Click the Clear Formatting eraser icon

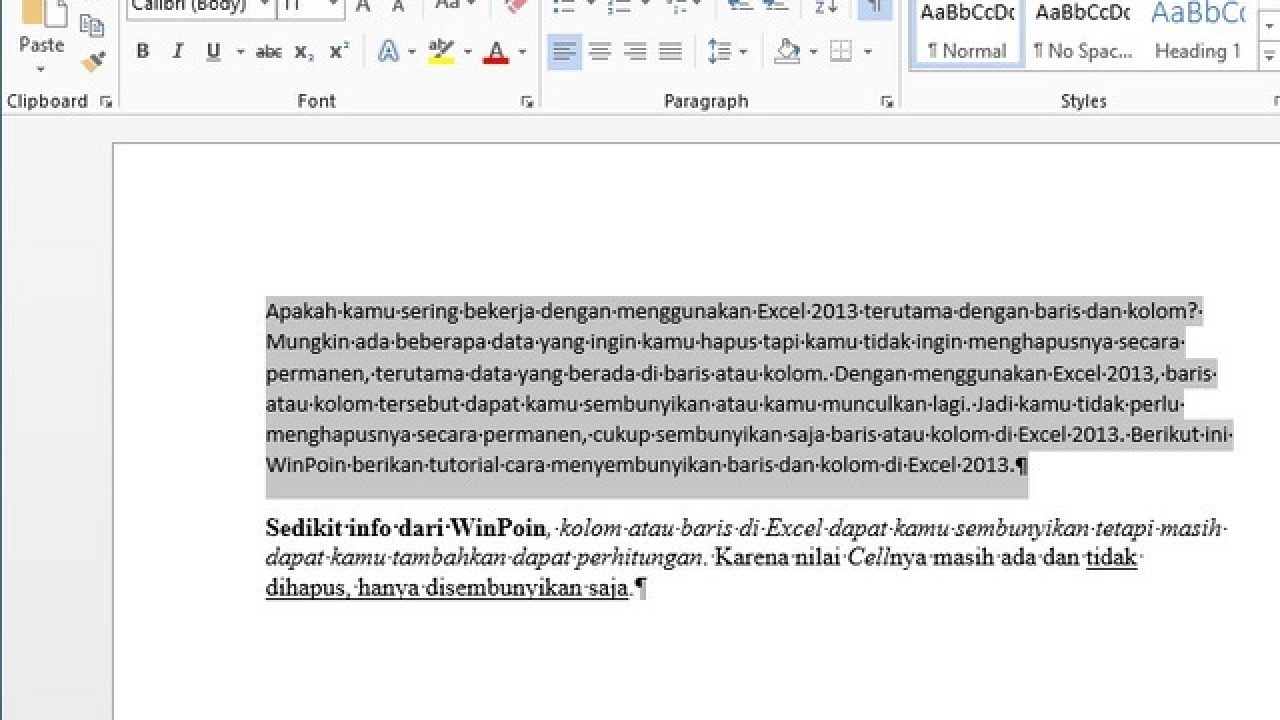coord(516,6)
